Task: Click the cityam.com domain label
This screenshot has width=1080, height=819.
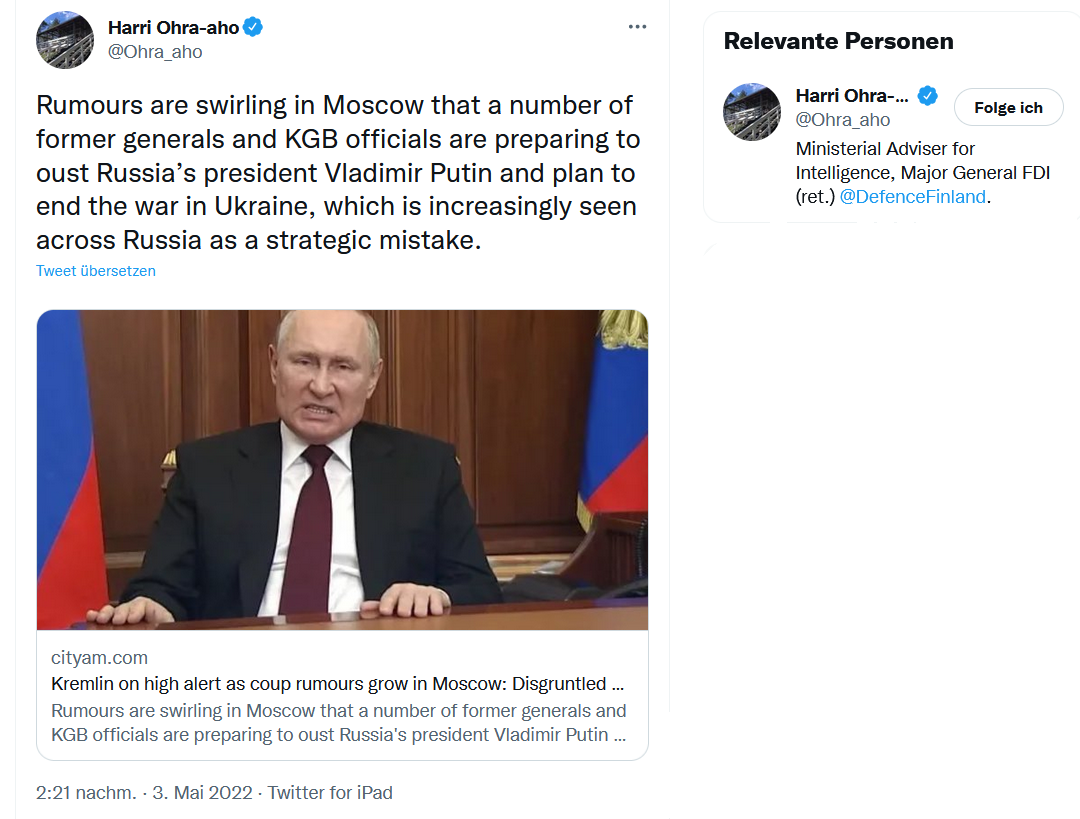Action: coord(99,658)
